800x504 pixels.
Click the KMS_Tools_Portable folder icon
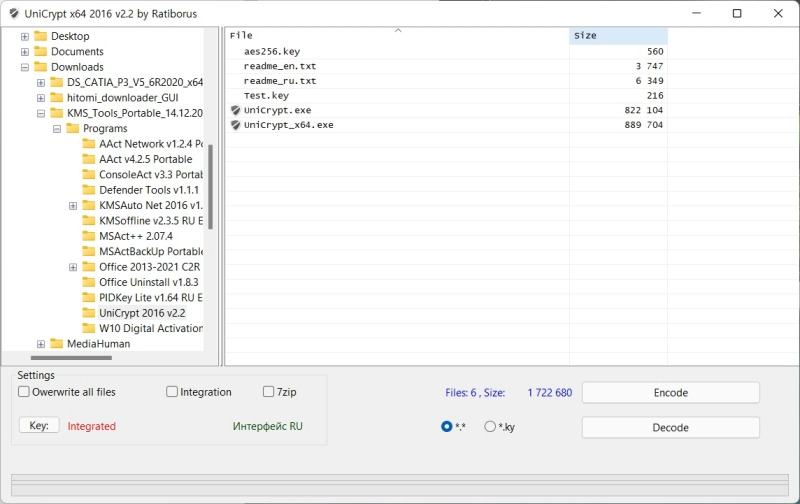57,113
